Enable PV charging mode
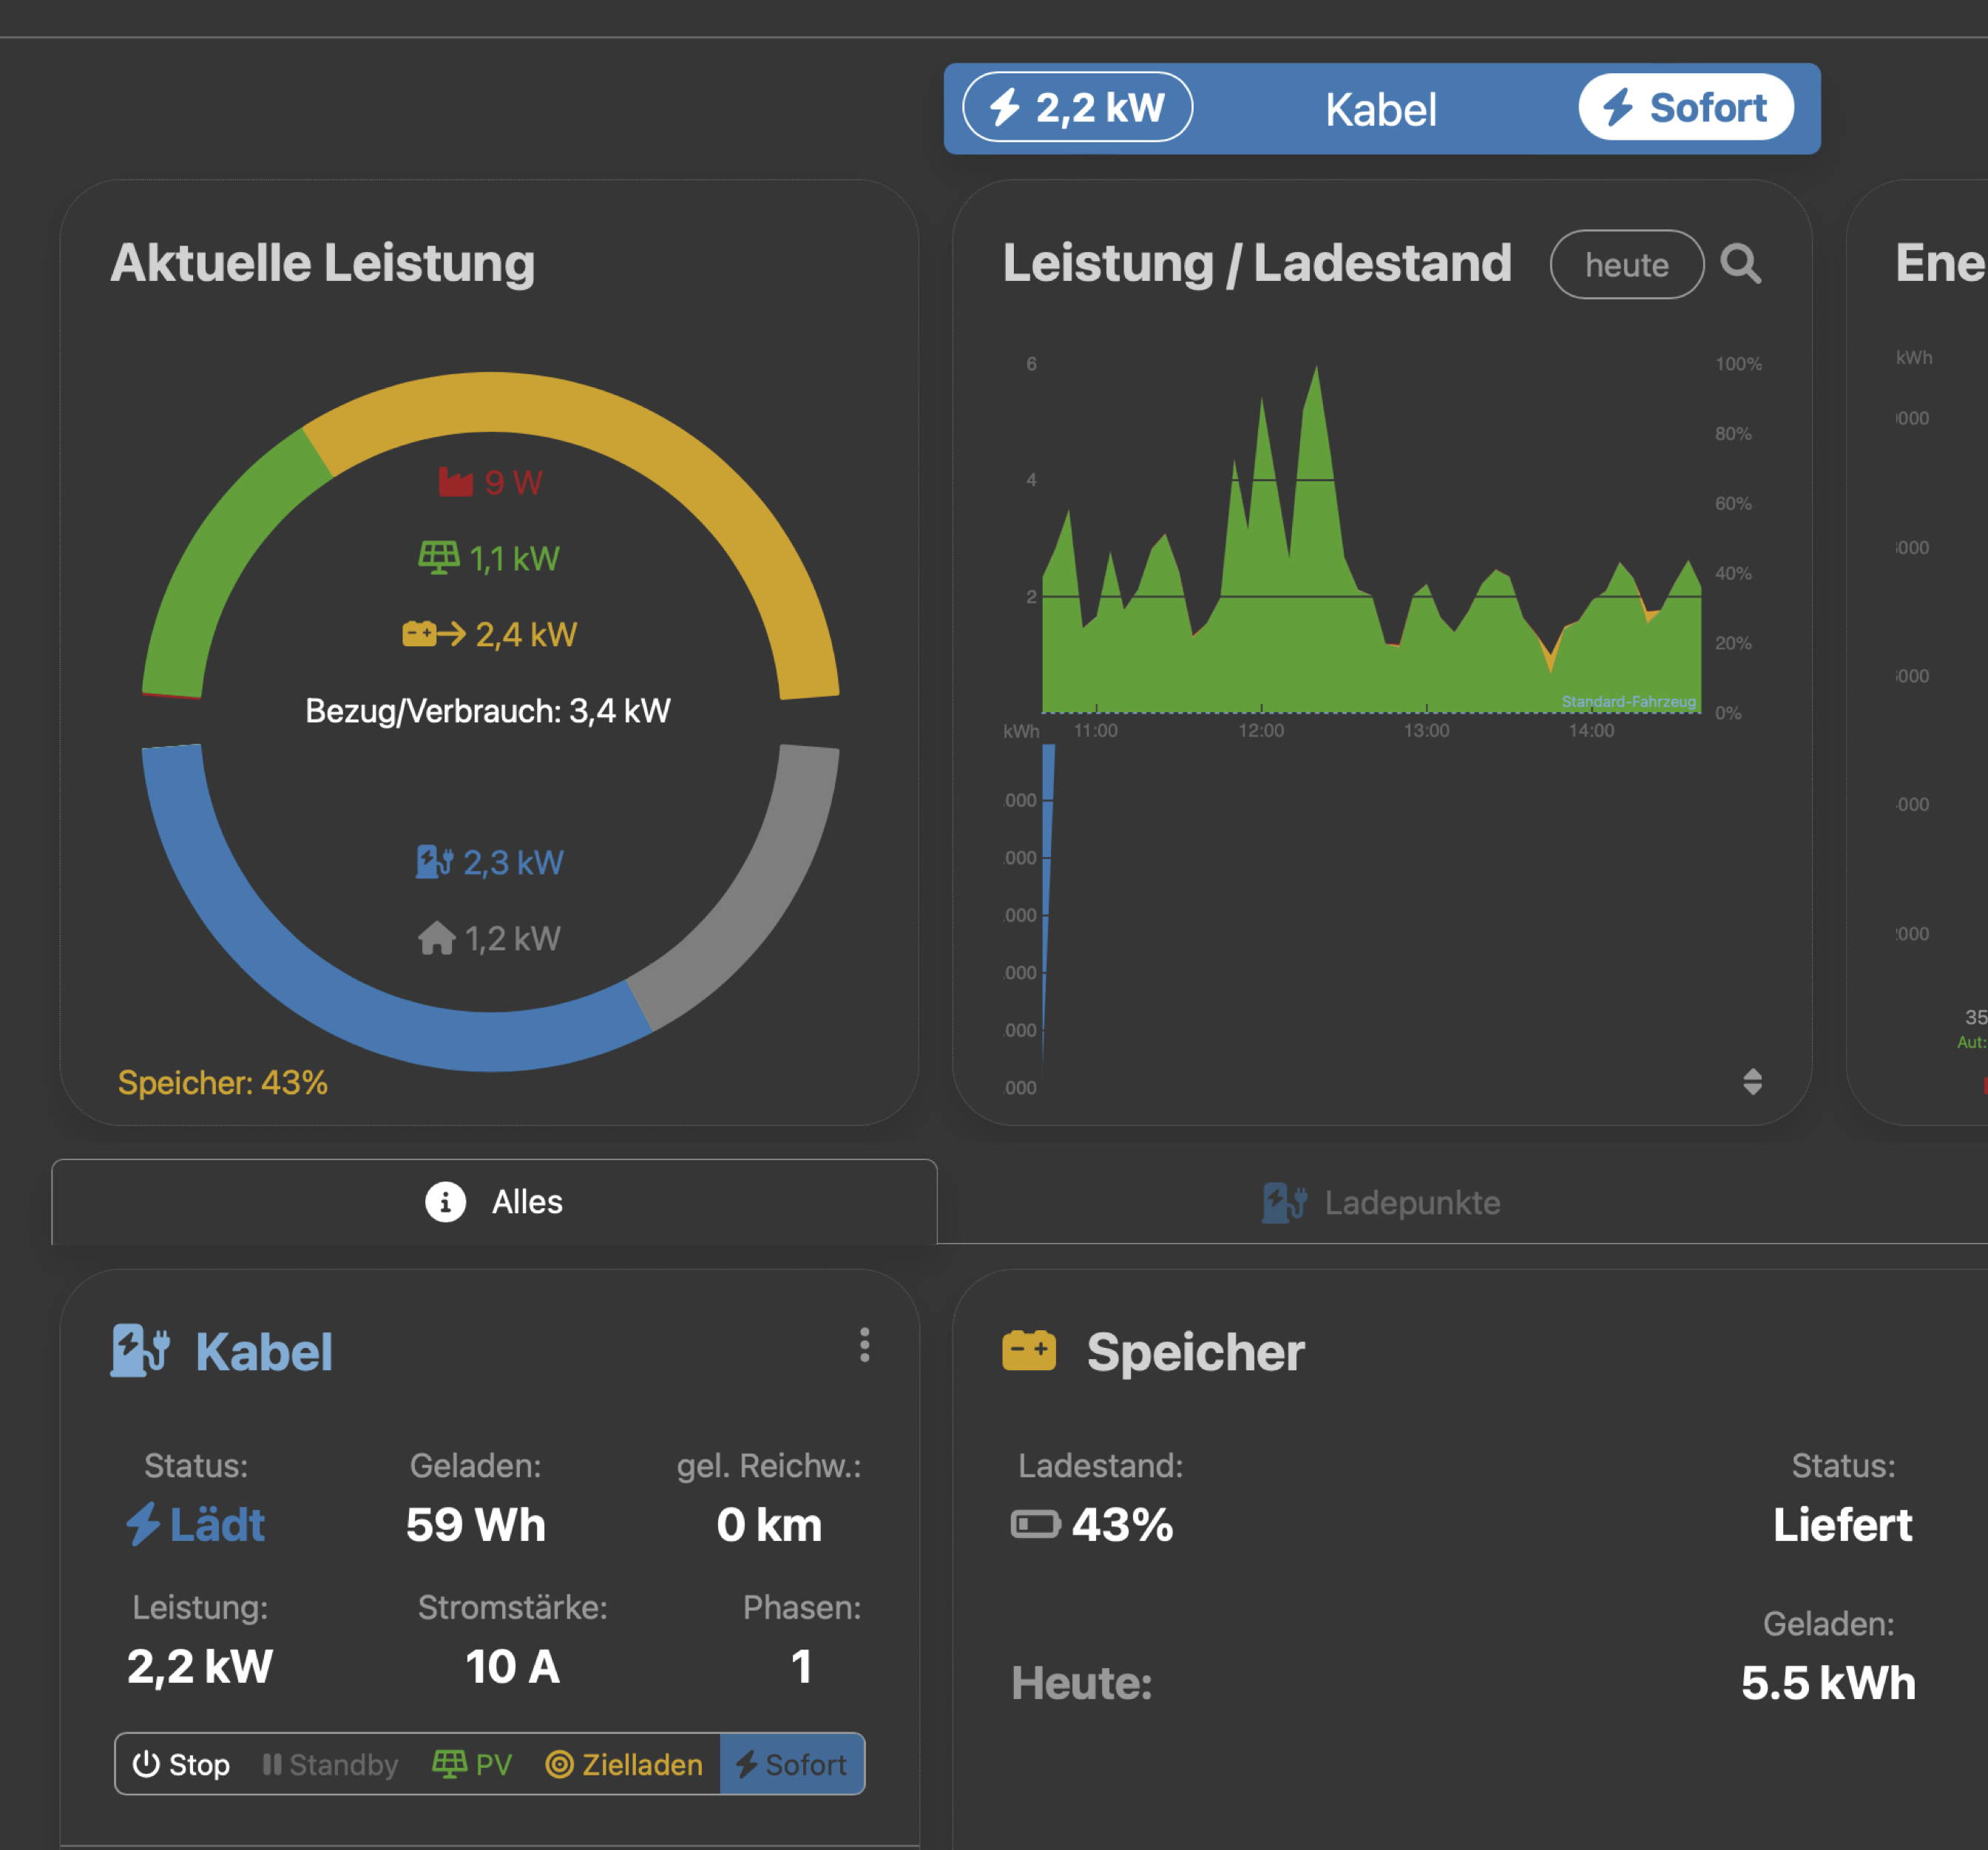The image size is (1988, 1850). 472,1764
